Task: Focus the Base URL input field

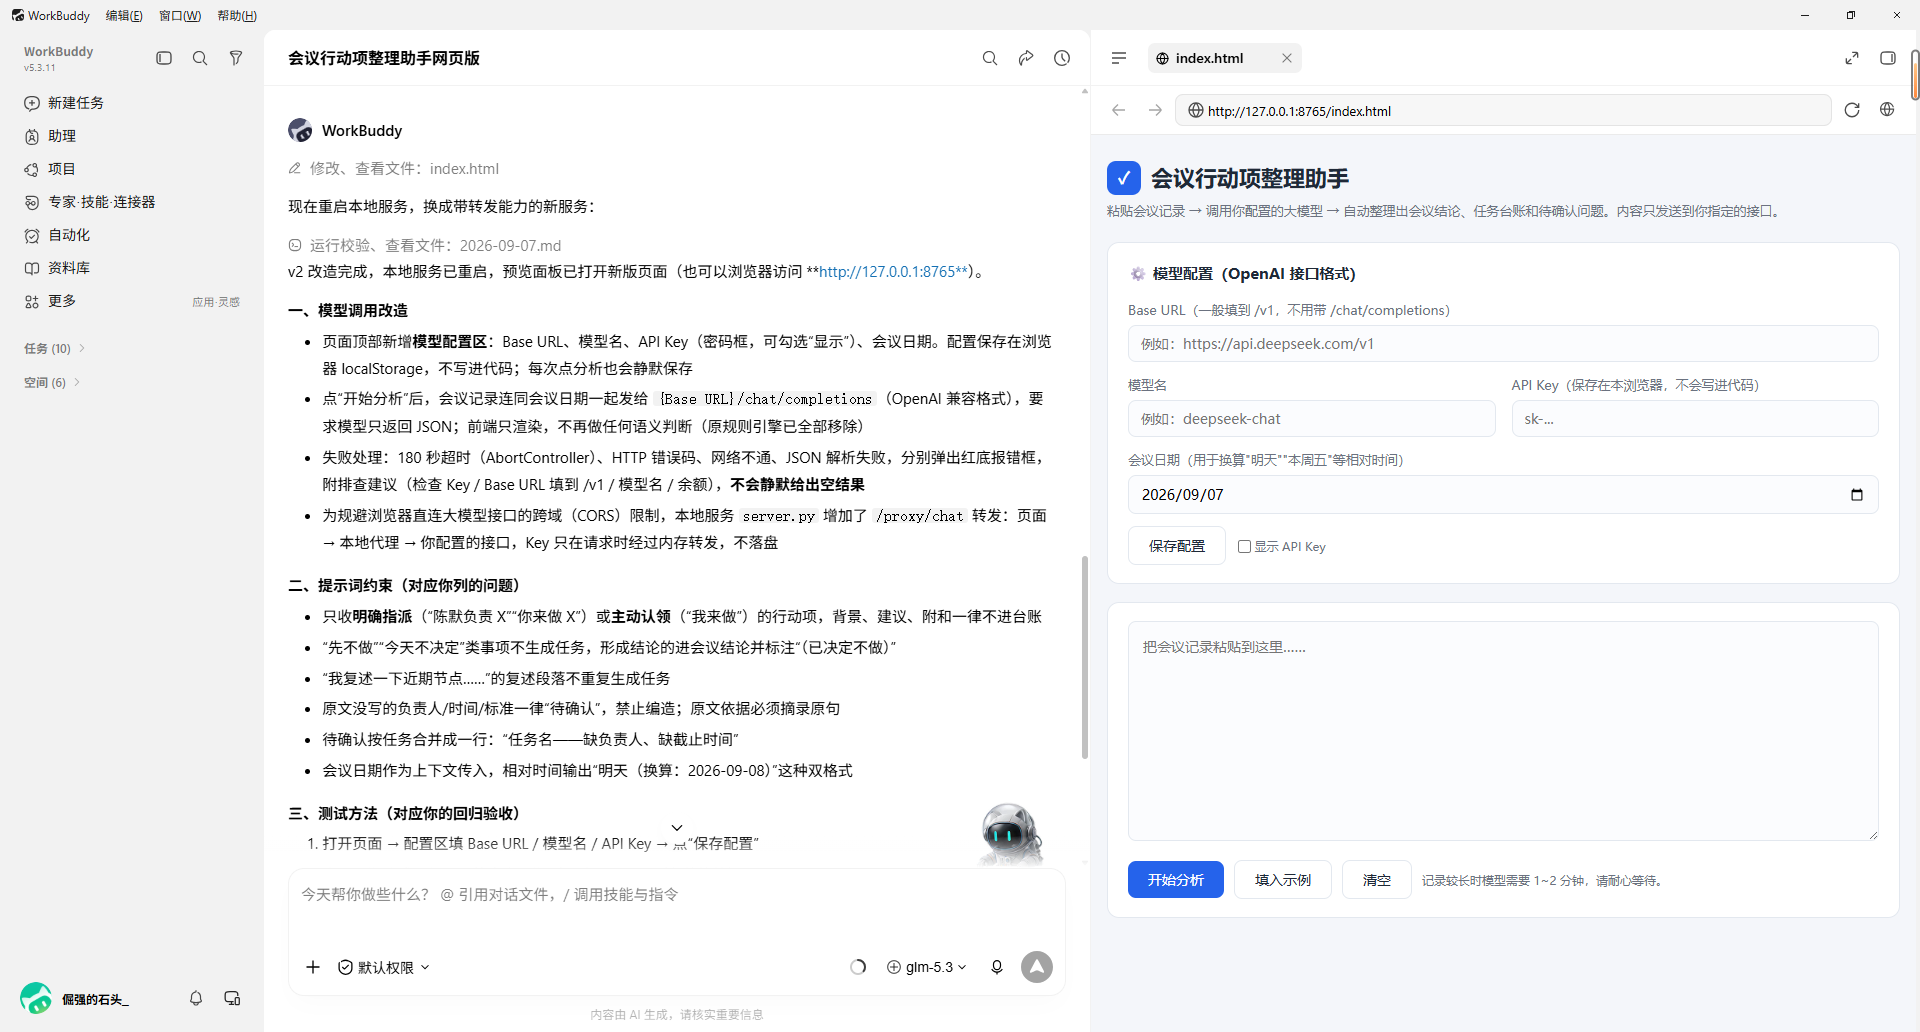Action: (x=1503, y=344)
